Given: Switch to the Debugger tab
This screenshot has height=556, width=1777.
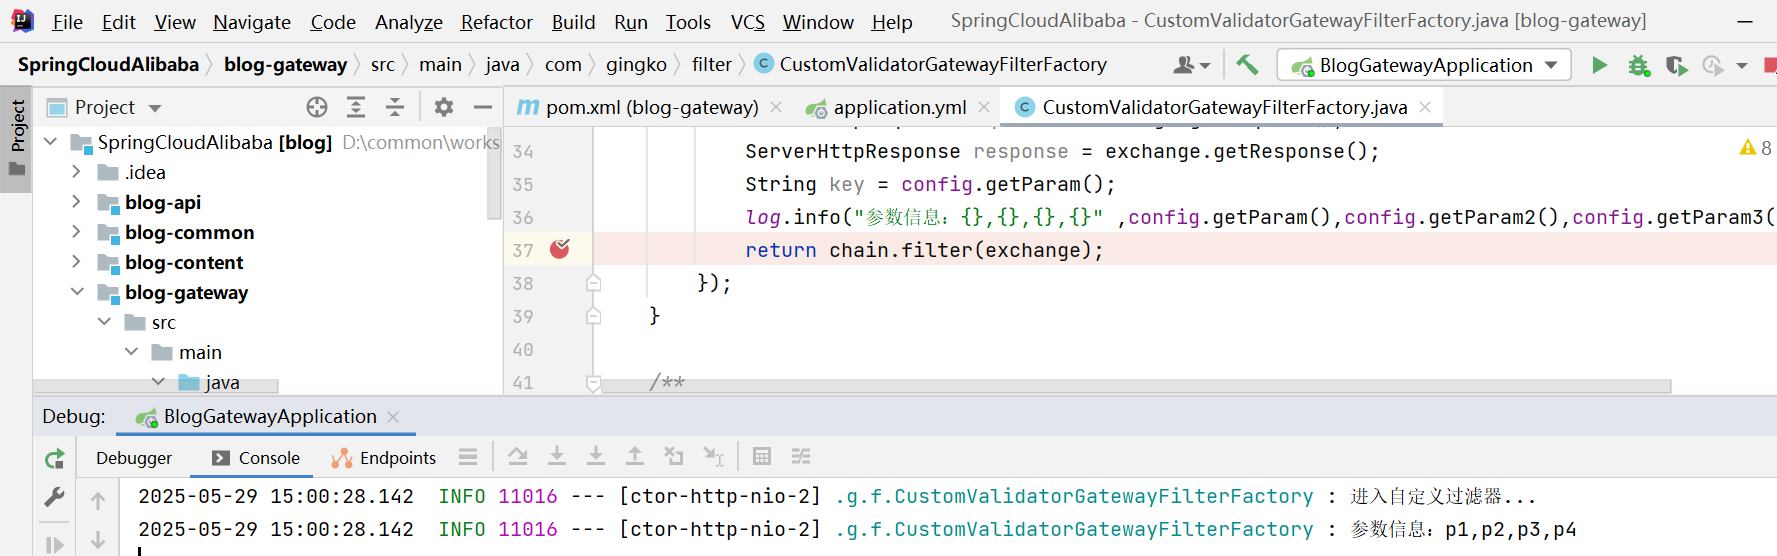Looking at the screenshot, I should tap(134, 458).
